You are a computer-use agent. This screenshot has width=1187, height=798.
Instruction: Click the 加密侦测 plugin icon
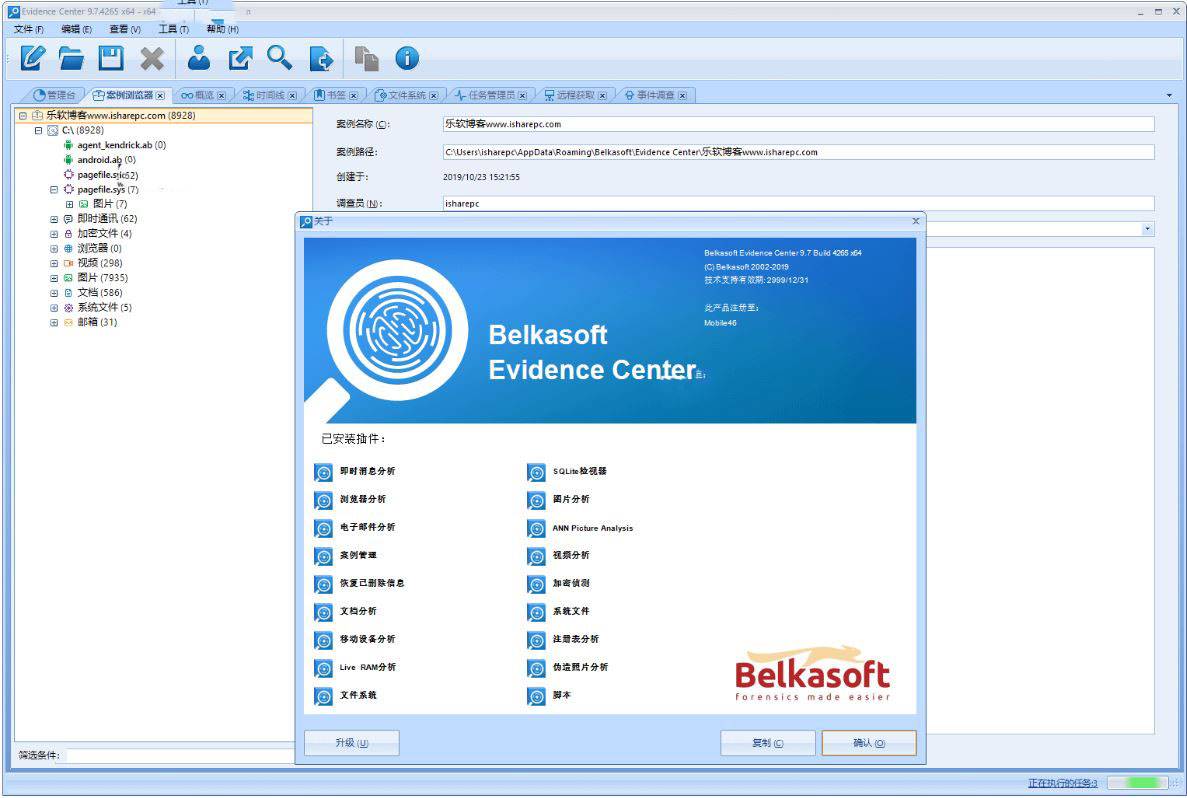click(x=537, y=584)
